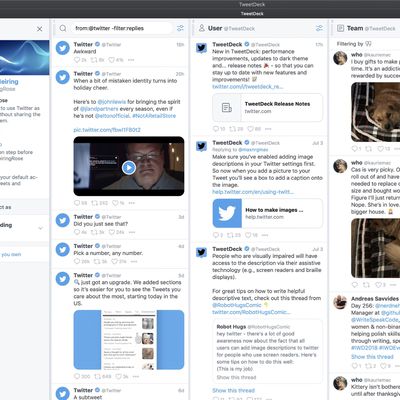Open column settings for the User column
The width and height of the screenshot is (400, 400).
(319, 28)
